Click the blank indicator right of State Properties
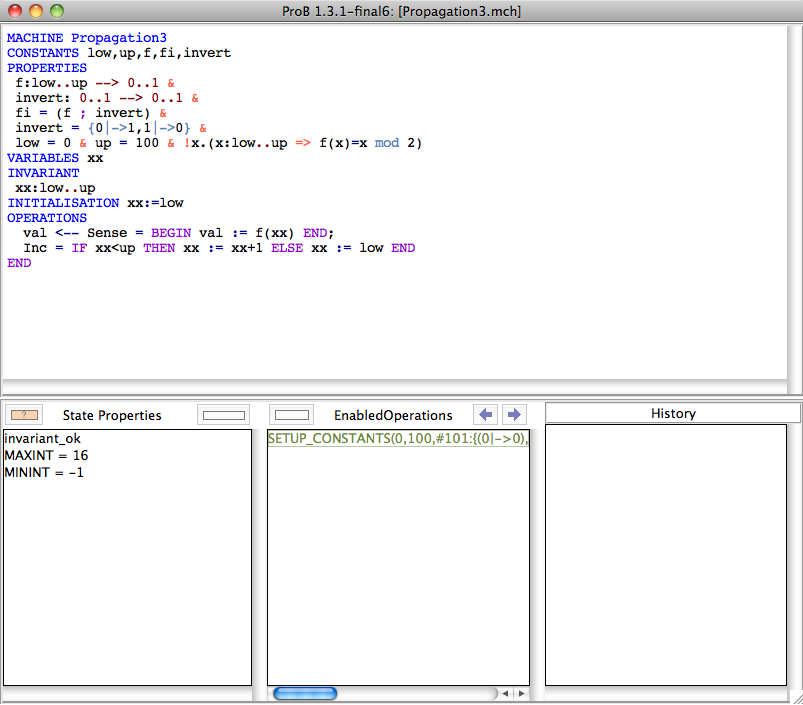 pos(223,415)
